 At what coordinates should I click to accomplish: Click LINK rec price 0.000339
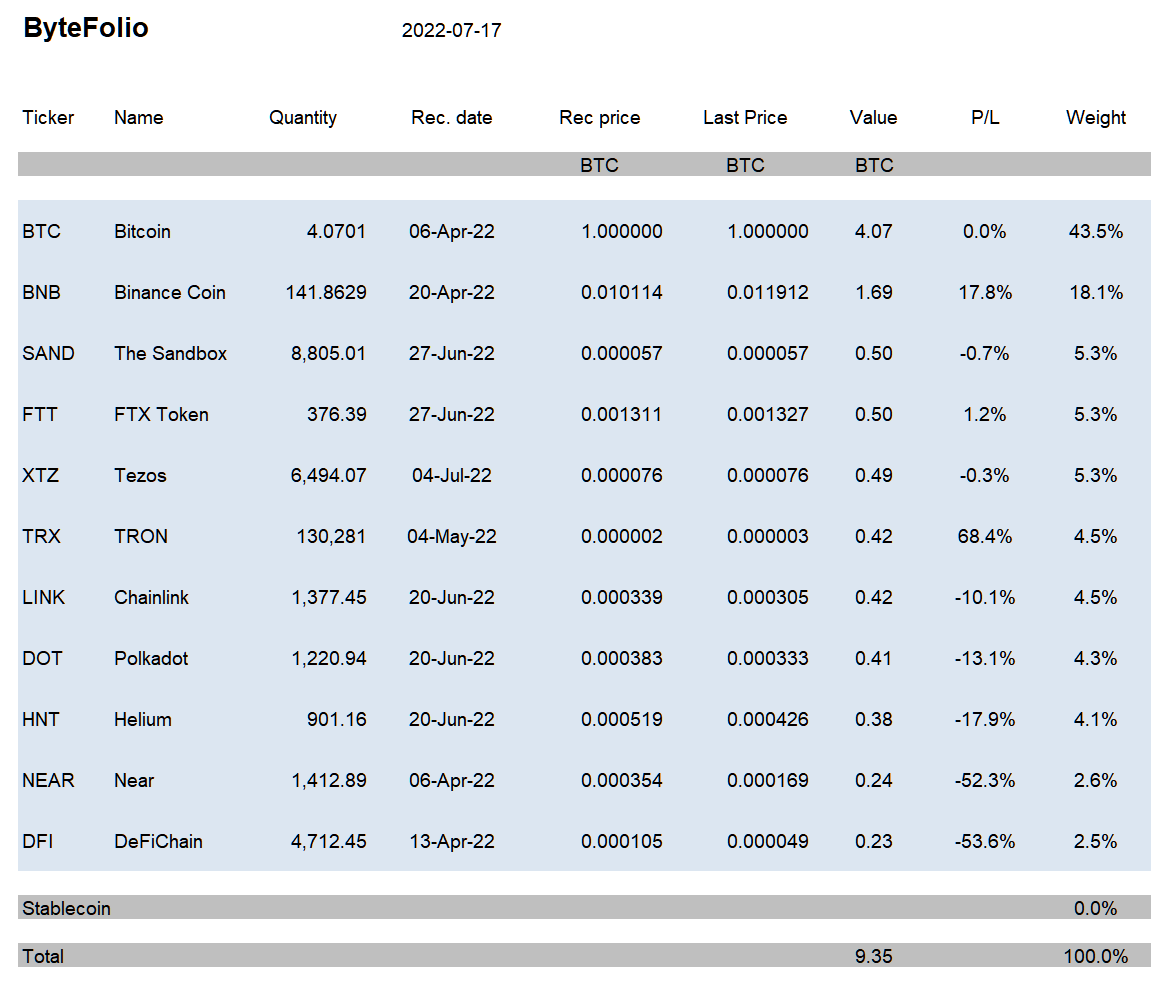[x=622, y=598]
